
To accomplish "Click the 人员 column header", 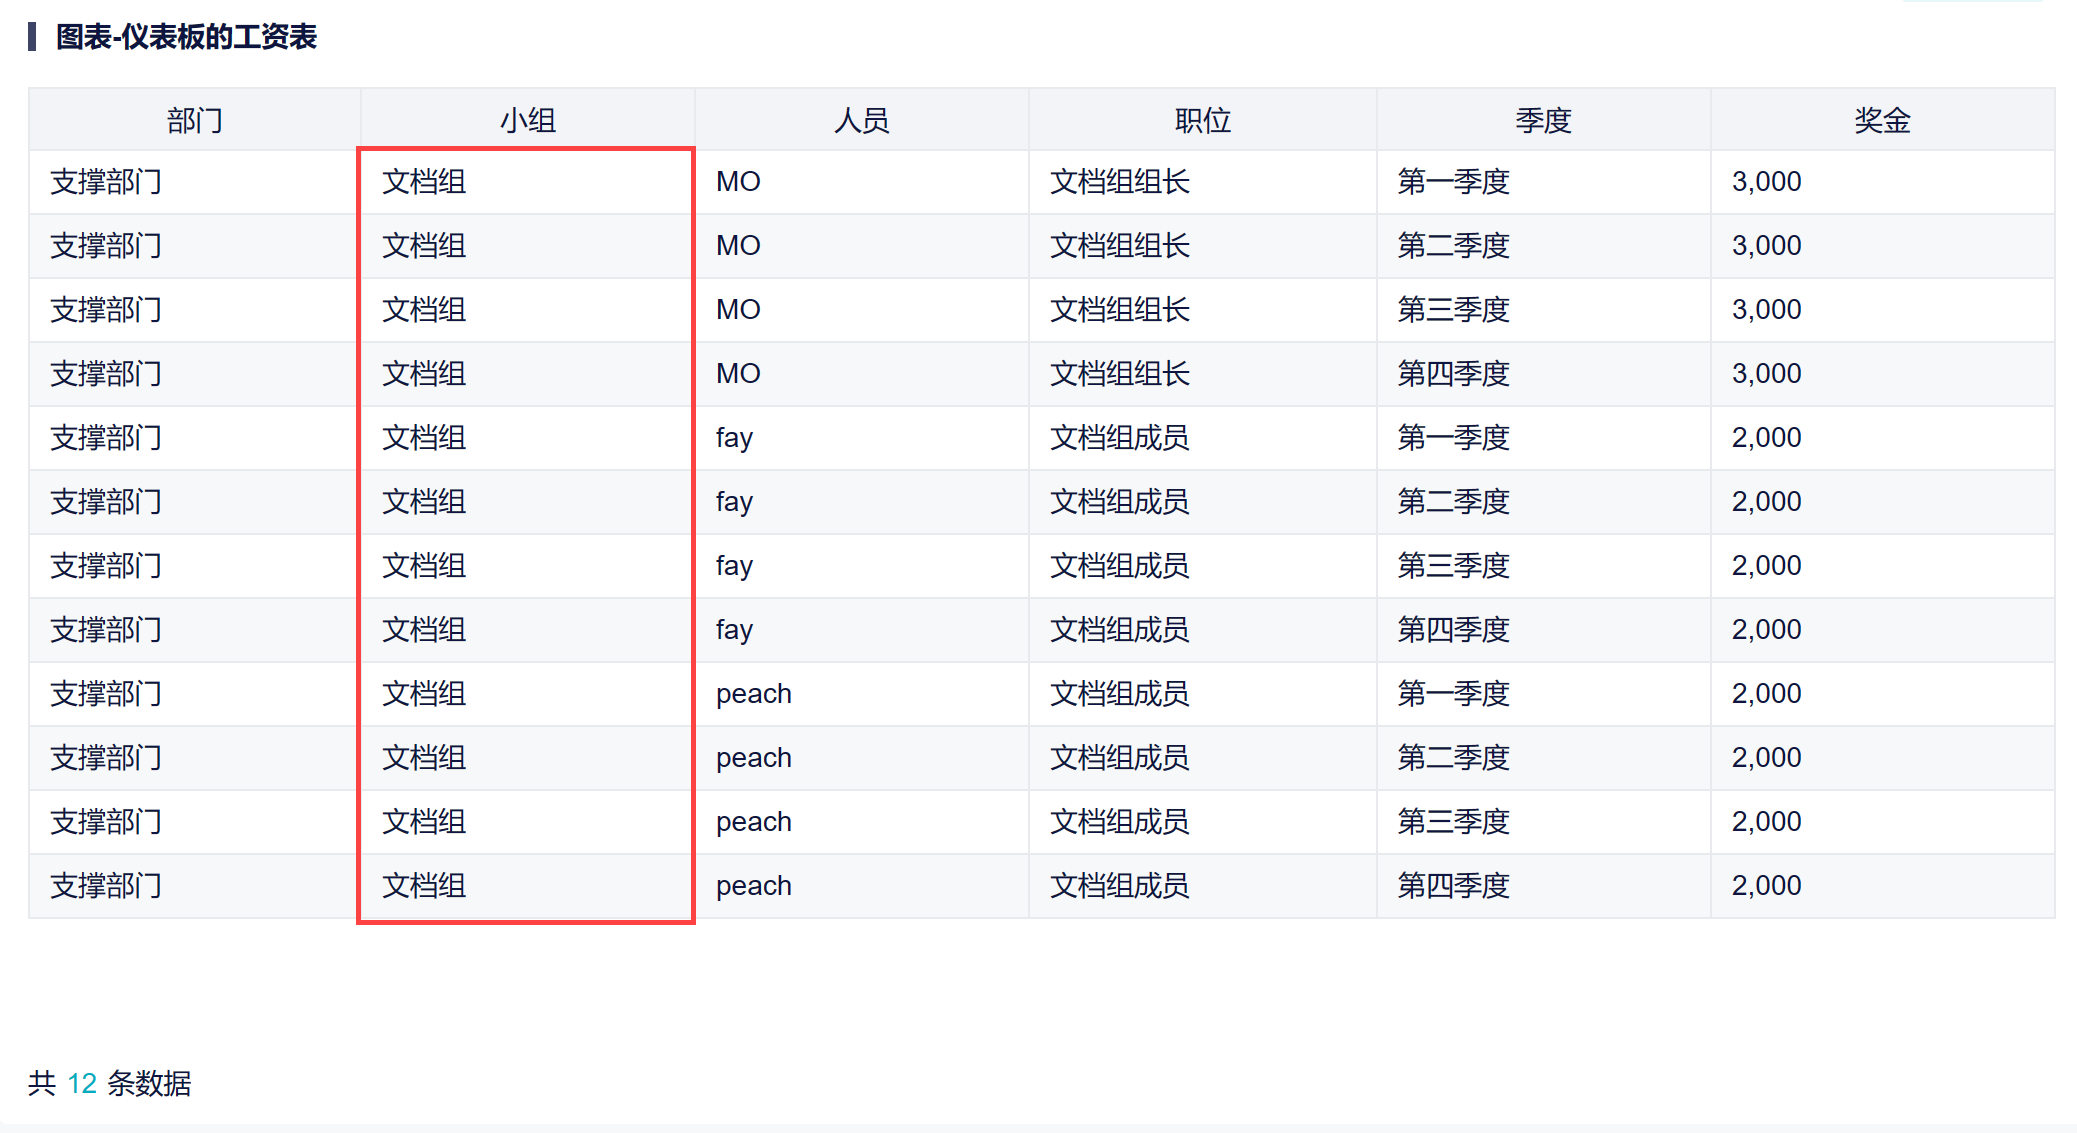I will 861,120.
